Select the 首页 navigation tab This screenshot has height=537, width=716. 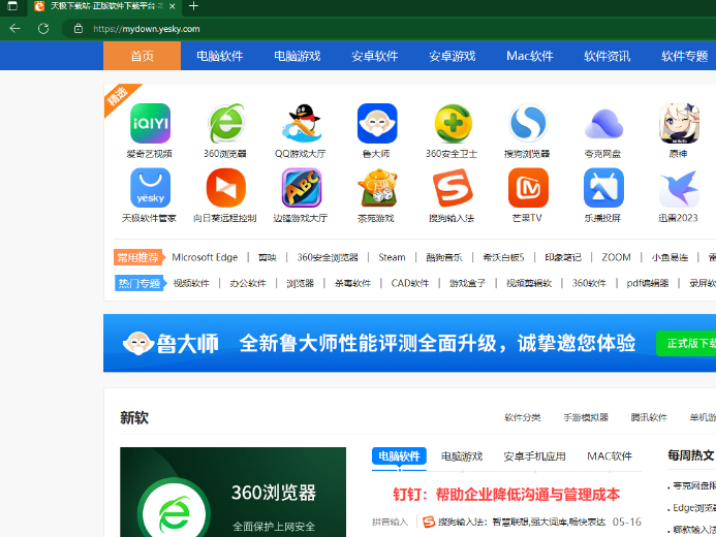142,56
